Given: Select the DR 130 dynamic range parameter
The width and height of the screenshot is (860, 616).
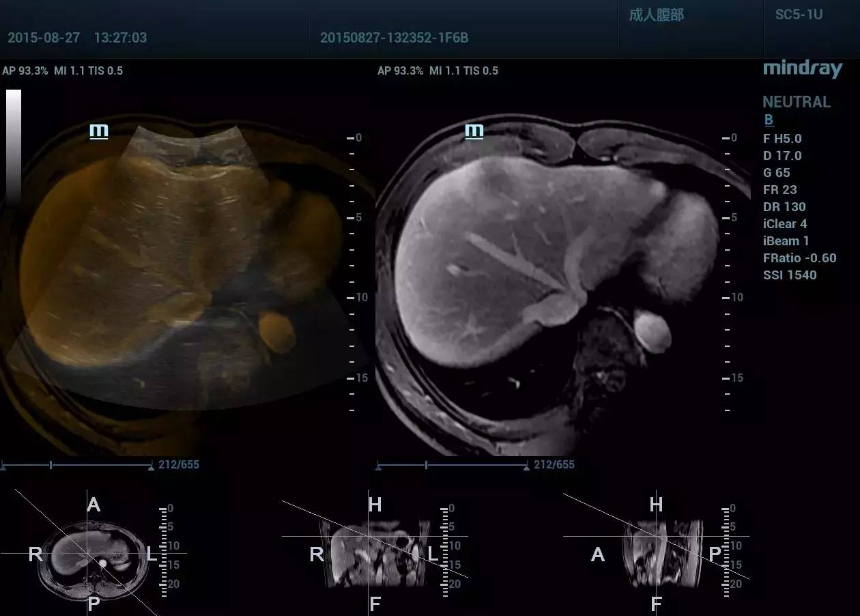Looking at the screenshot, I should coord(783,207).
